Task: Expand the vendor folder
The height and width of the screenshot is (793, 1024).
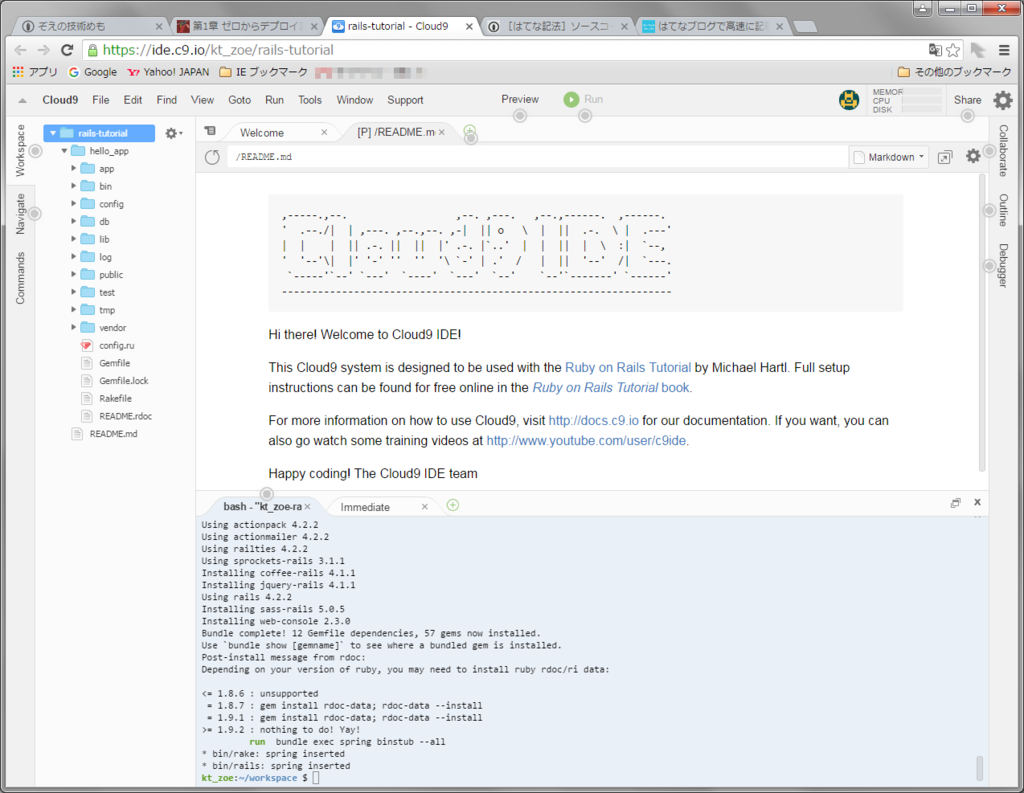Action: (x=74, y=327)
